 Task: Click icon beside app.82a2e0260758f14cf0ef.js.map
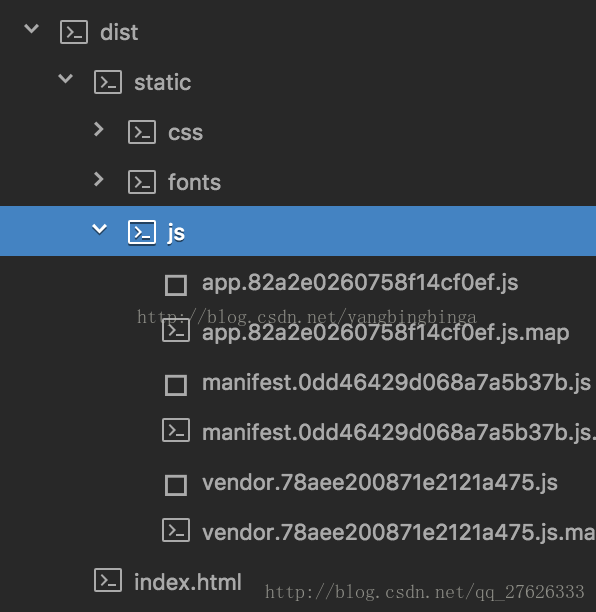coord(176,331)
